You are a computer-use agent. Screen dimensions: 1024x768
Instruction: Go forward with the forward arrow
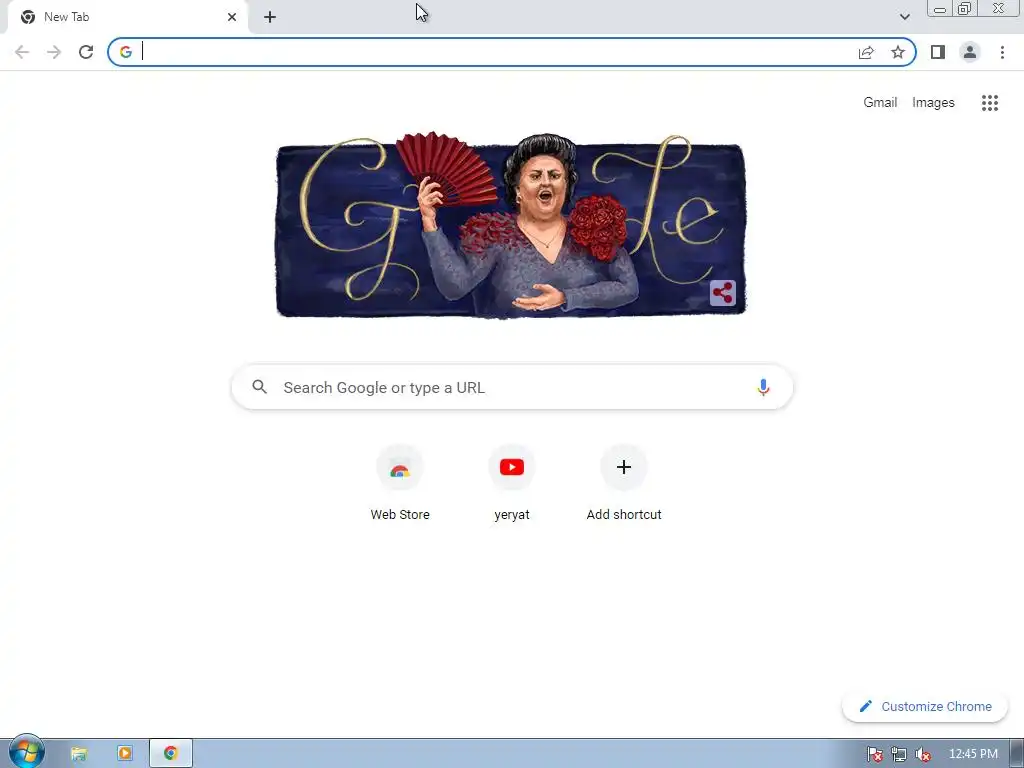(x=54, y=52)
